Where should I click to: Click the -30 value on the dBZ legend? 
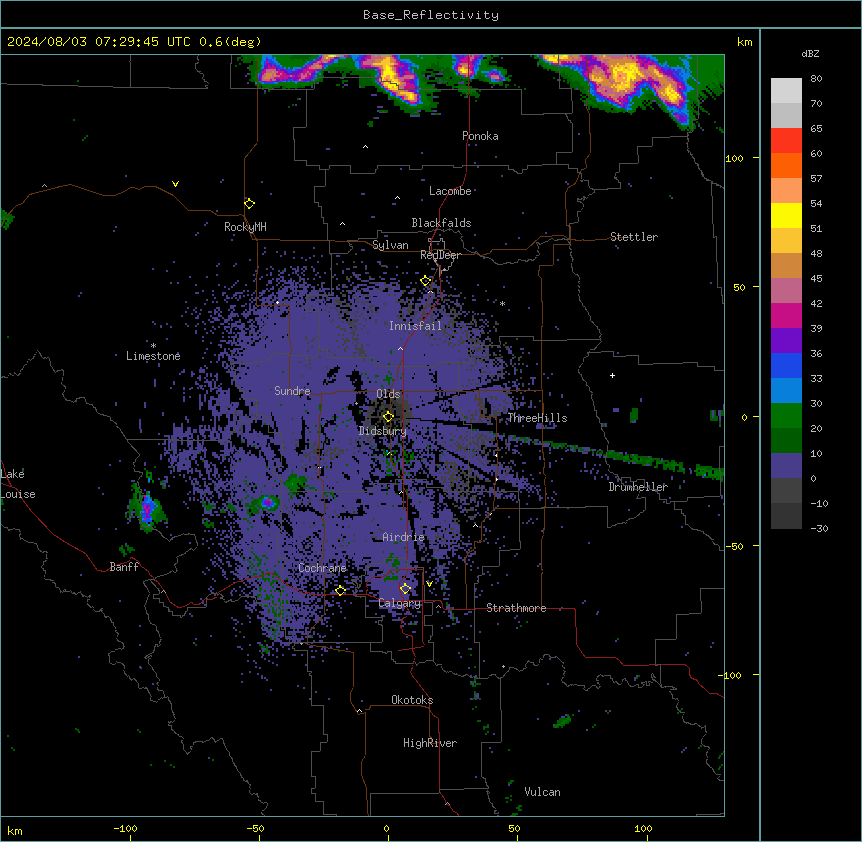pos(819,528)
